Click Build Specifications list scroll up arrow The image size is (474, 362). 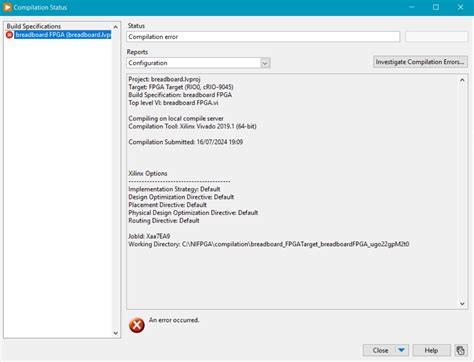[x=116, y=27]
